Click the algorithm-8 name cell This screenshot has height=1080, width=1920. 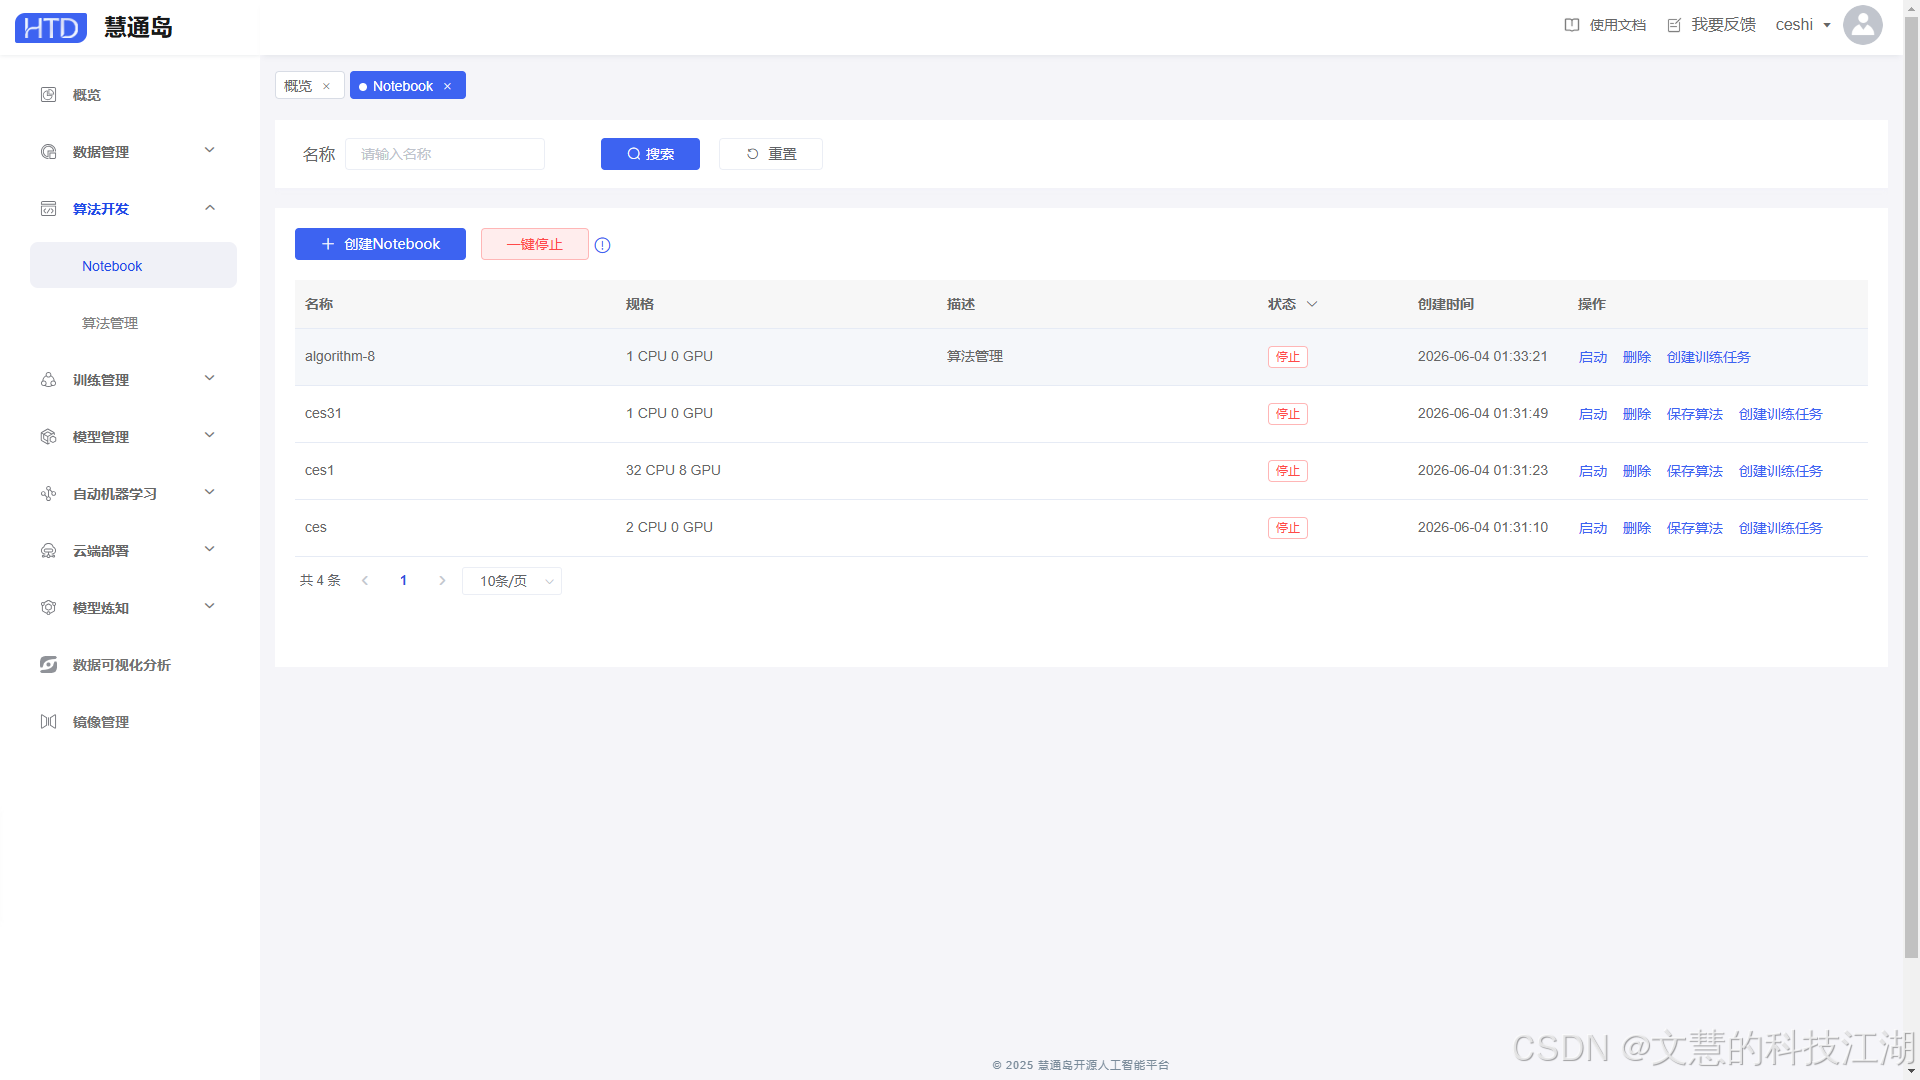(x=340, y=357)
